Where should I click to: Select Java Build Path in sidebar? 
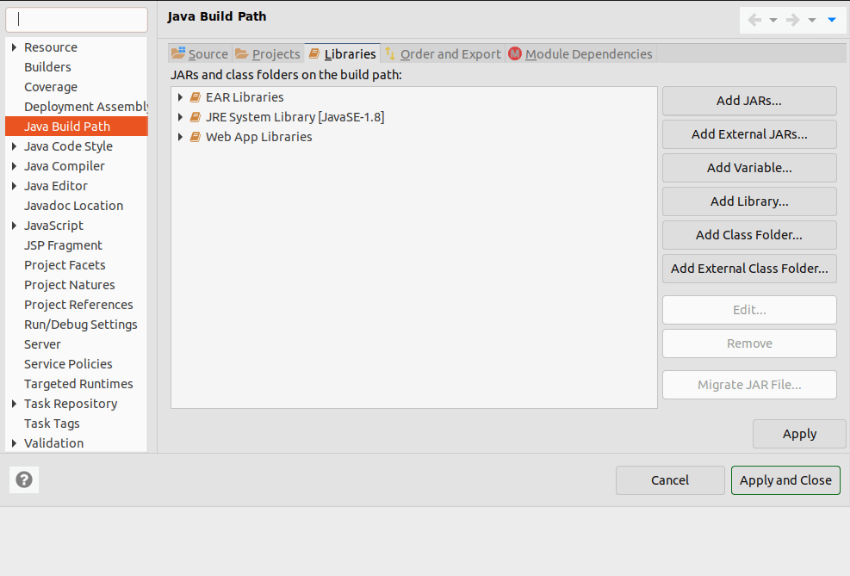[76, 127]
